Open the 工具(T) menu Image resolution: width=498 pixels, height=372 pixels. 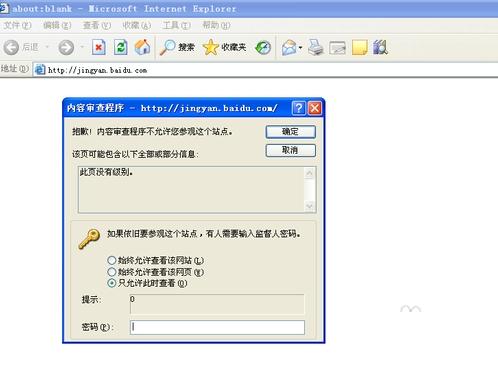pos(177,25)
